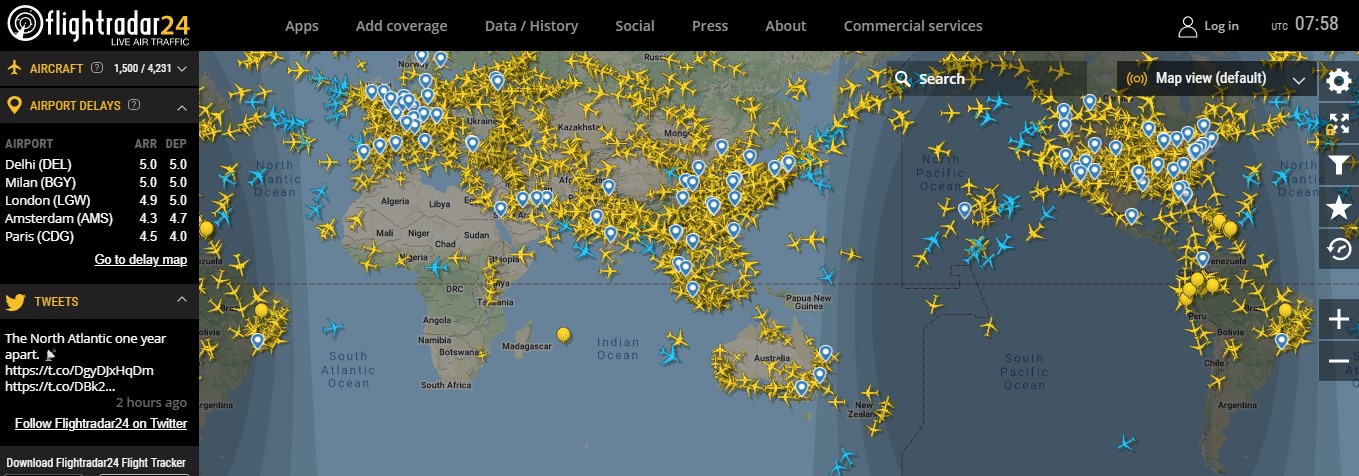The height and width of the screenshot is (476, 1359).
Task: Select the Delhi (DEL) airport row
Action: (97, 164)
